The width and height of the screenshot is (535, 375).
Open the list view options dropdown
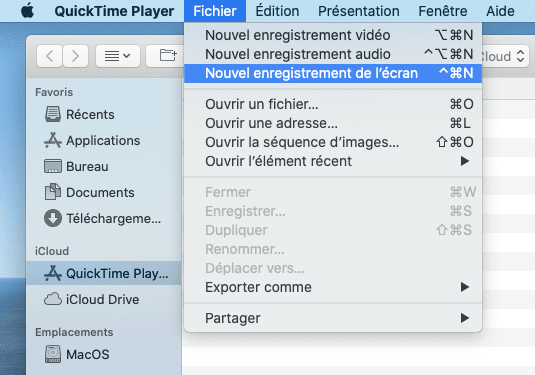(x=118, y=56)
